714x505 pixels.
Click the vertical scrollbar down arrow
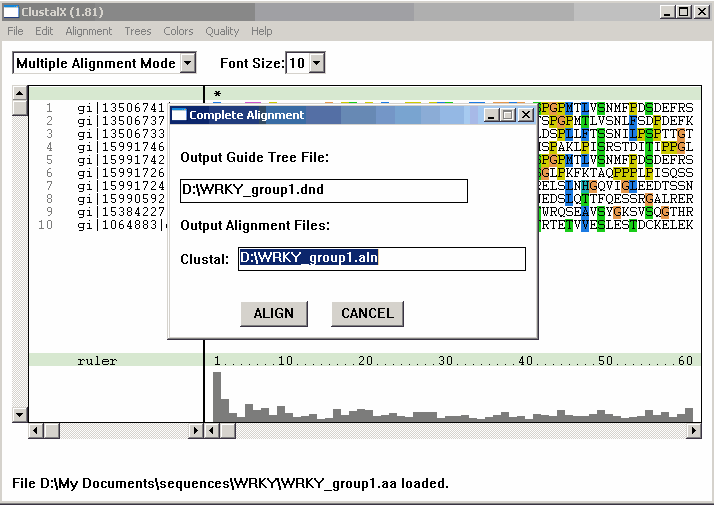(19, 414)
